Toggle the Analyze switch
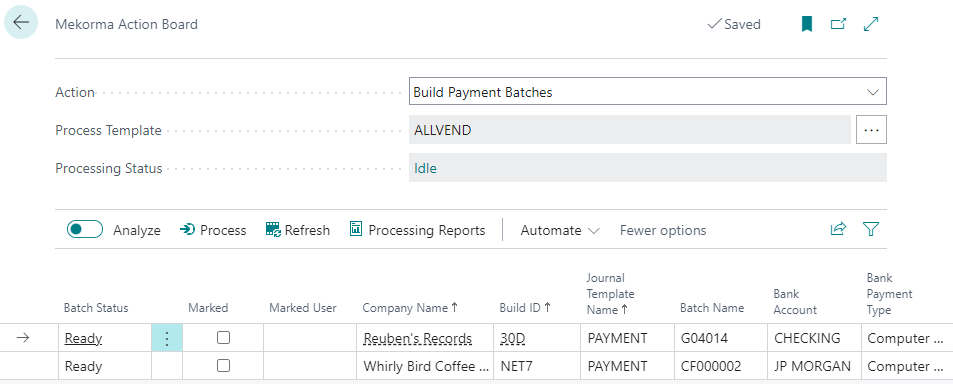The width and height of the screenshot is (953, 384). (x=84, y=230)
